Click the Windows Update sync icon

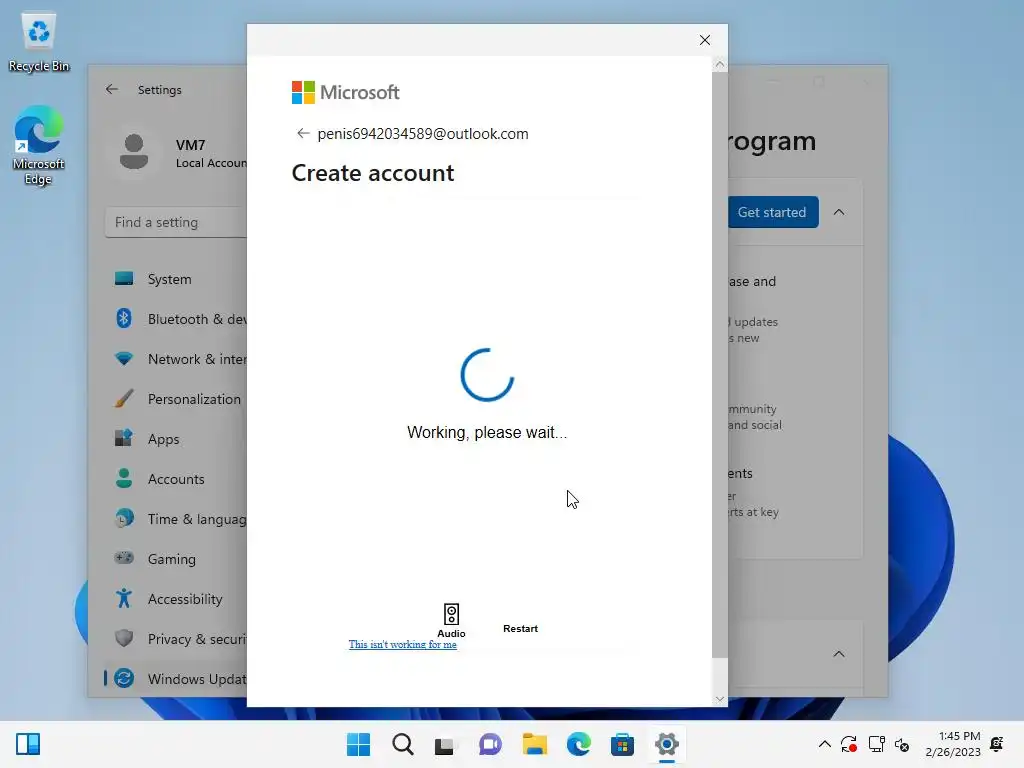pyautogui.click(x=124, y=678)
